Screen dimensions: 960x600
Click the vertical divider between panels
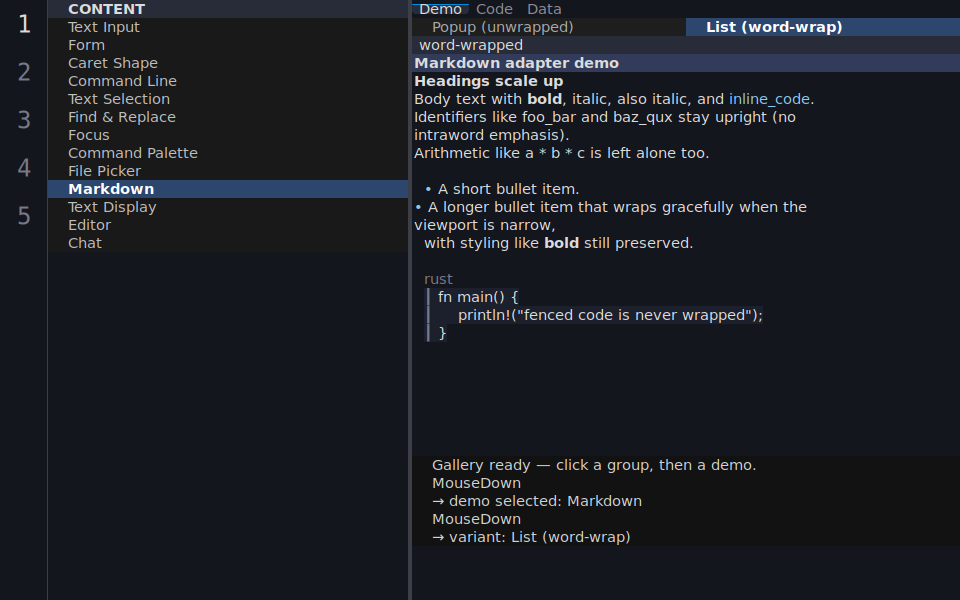coord(410,300)
